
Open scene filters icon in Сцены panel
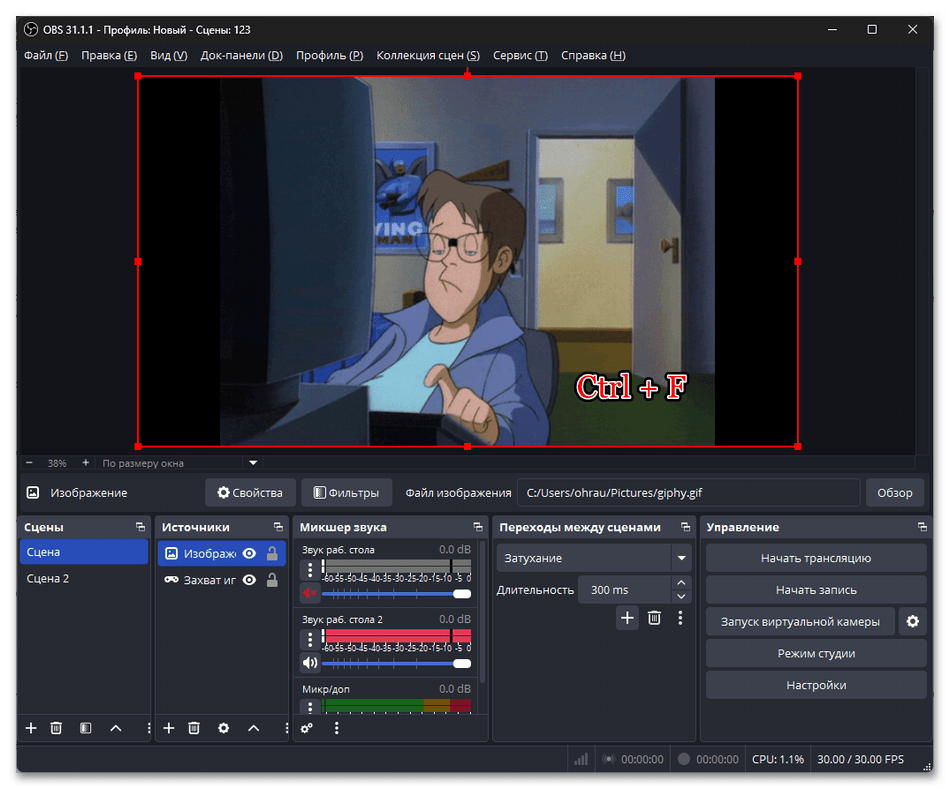(85, 728)
